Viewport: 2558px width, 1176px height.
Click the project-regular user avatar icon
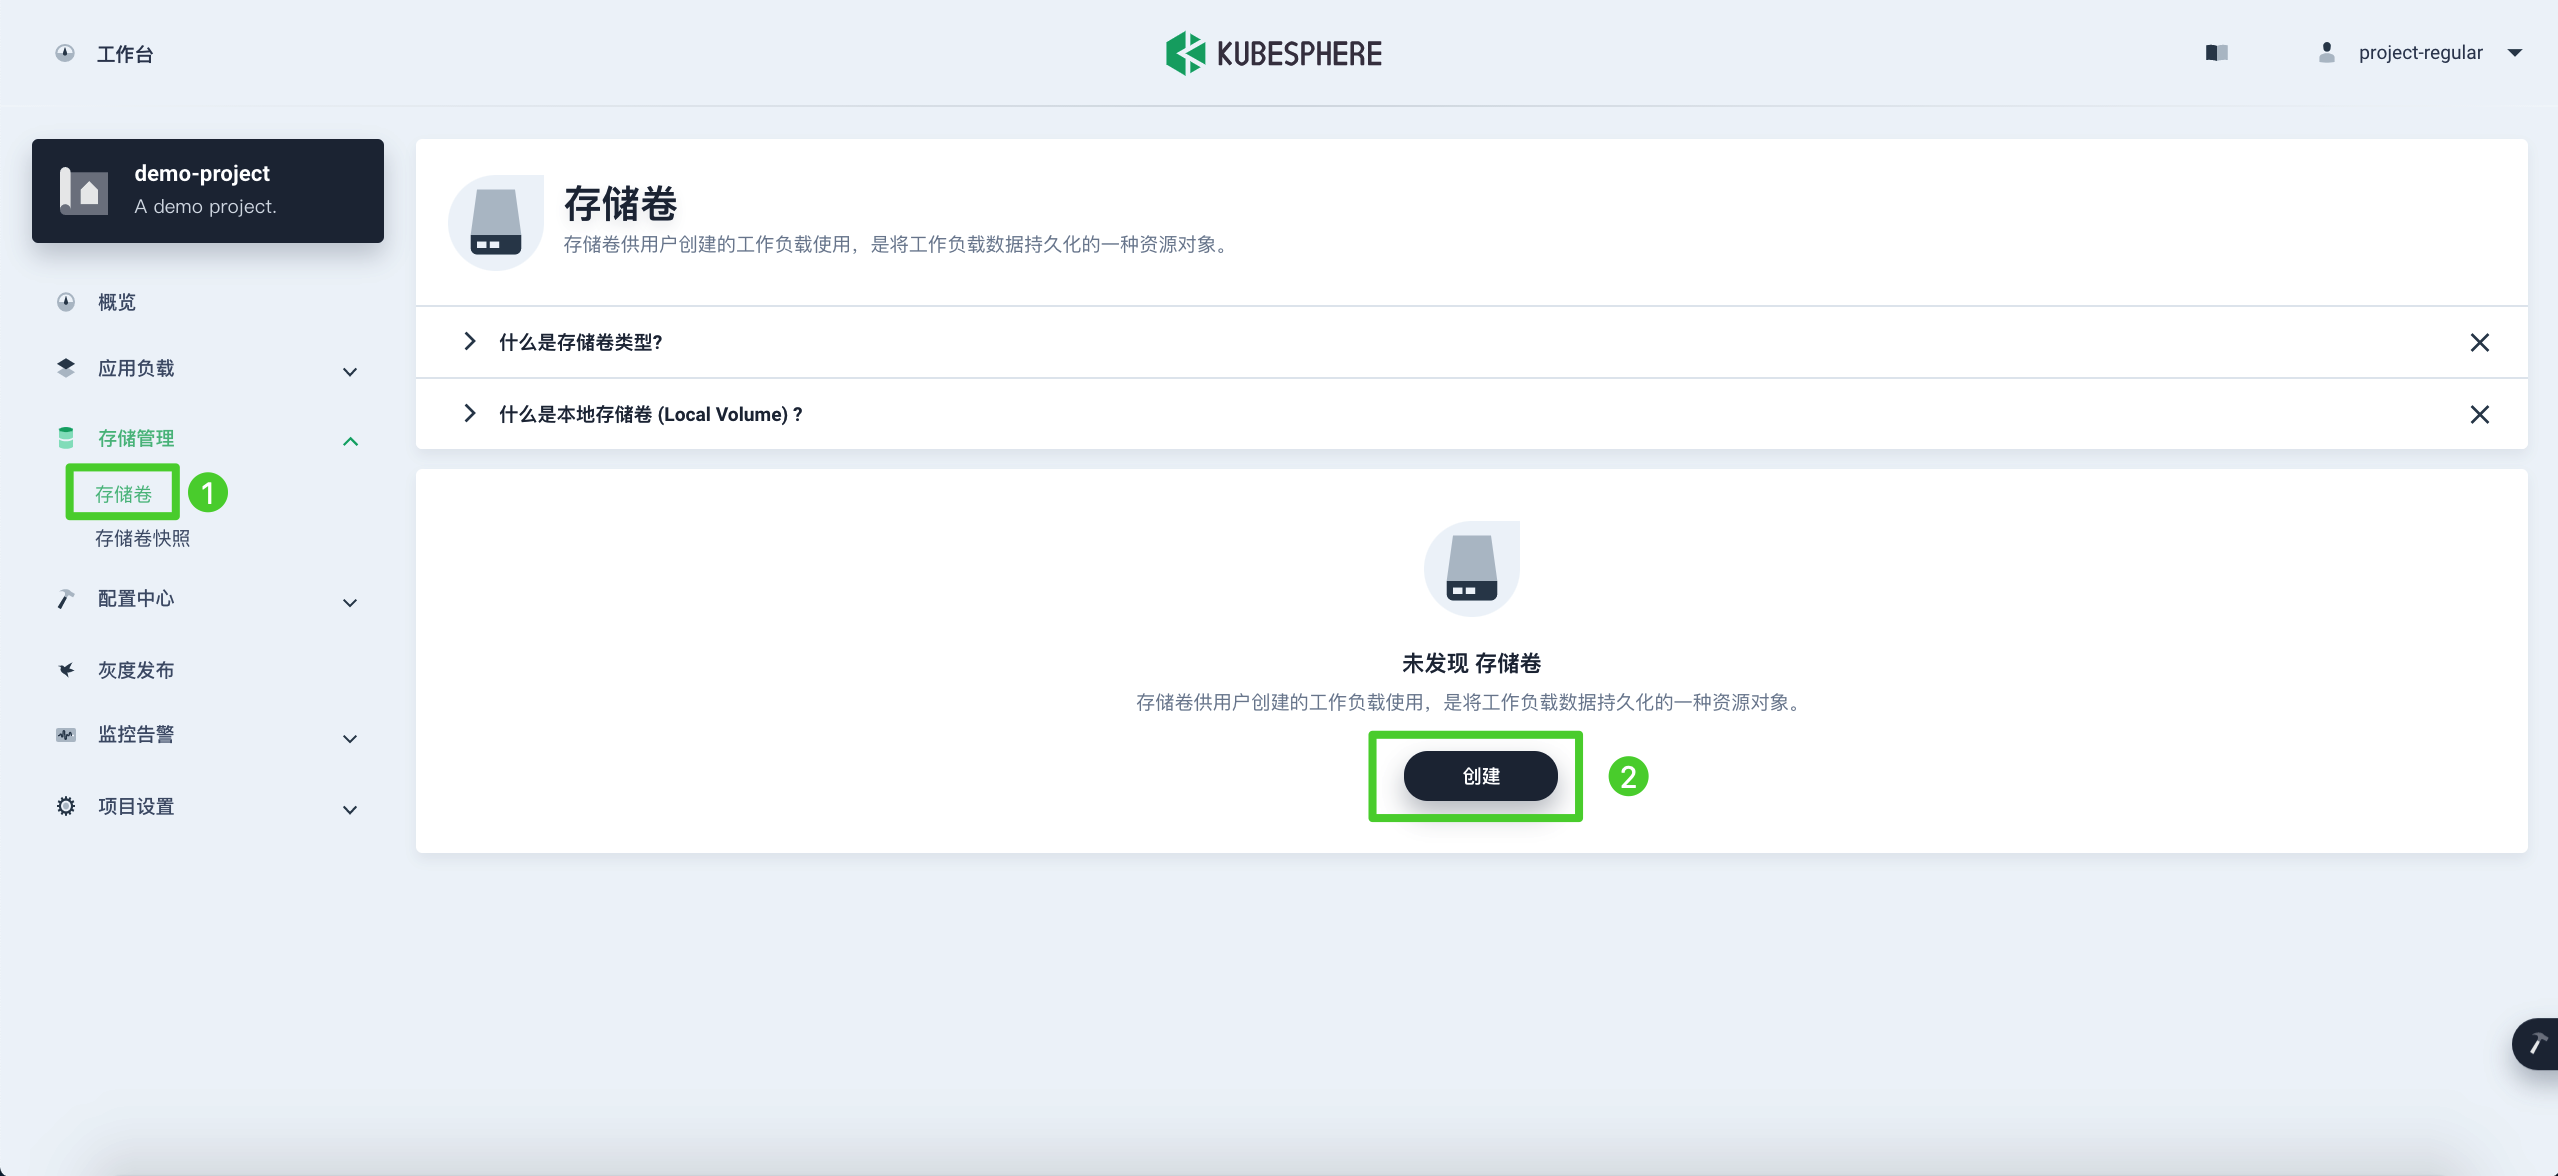click(x=2326, y=53)
